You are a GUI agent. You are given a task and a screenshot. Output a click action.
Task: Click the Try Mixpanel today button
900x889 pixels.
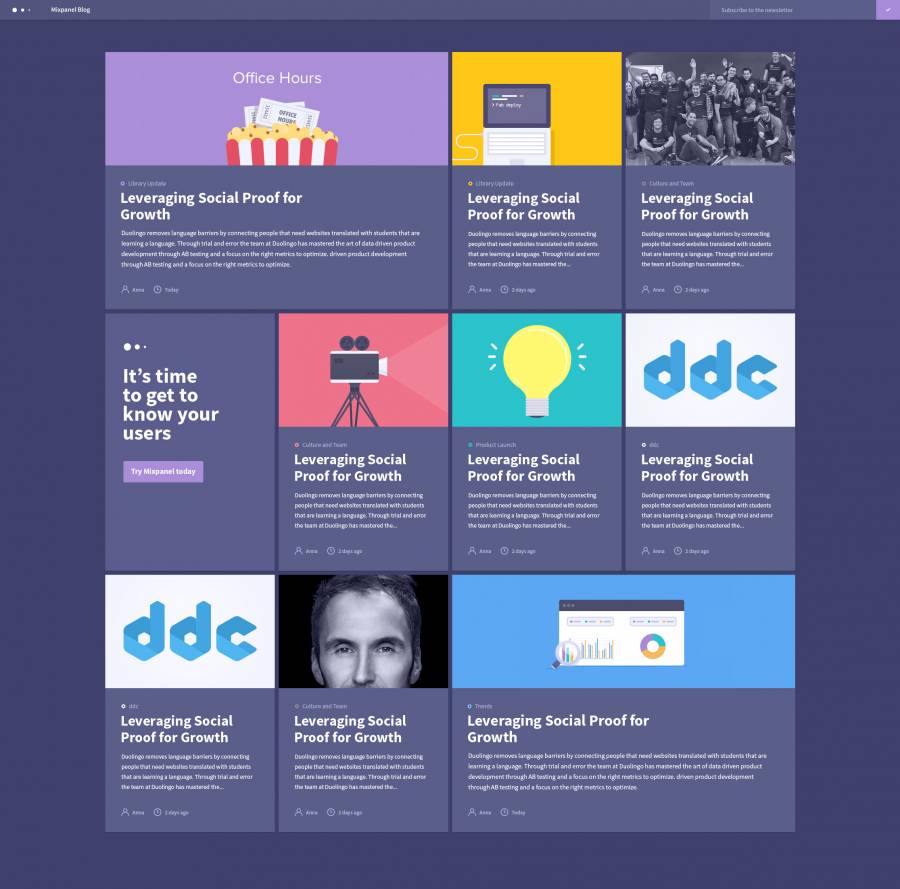[163, 471]
